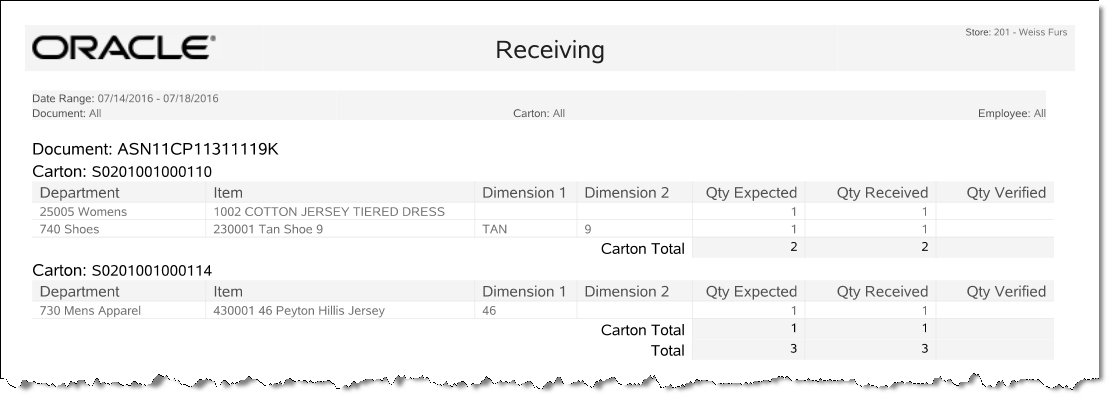Click the Carton Total label for carton S0201001000114
This screenshot has height=395, width=1107.
pos(642,330)
